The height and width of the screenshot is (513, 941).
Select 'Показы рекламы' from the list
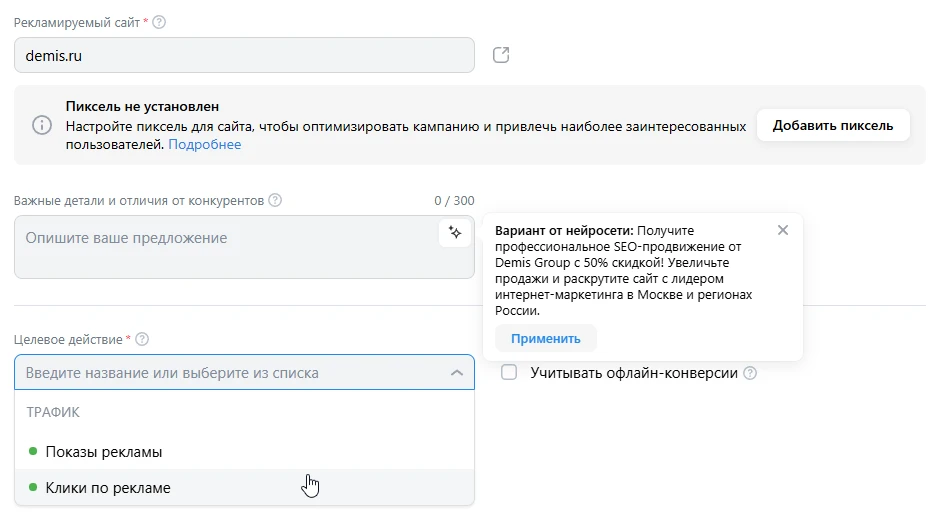pyautogui.click(x=104, y=452)
